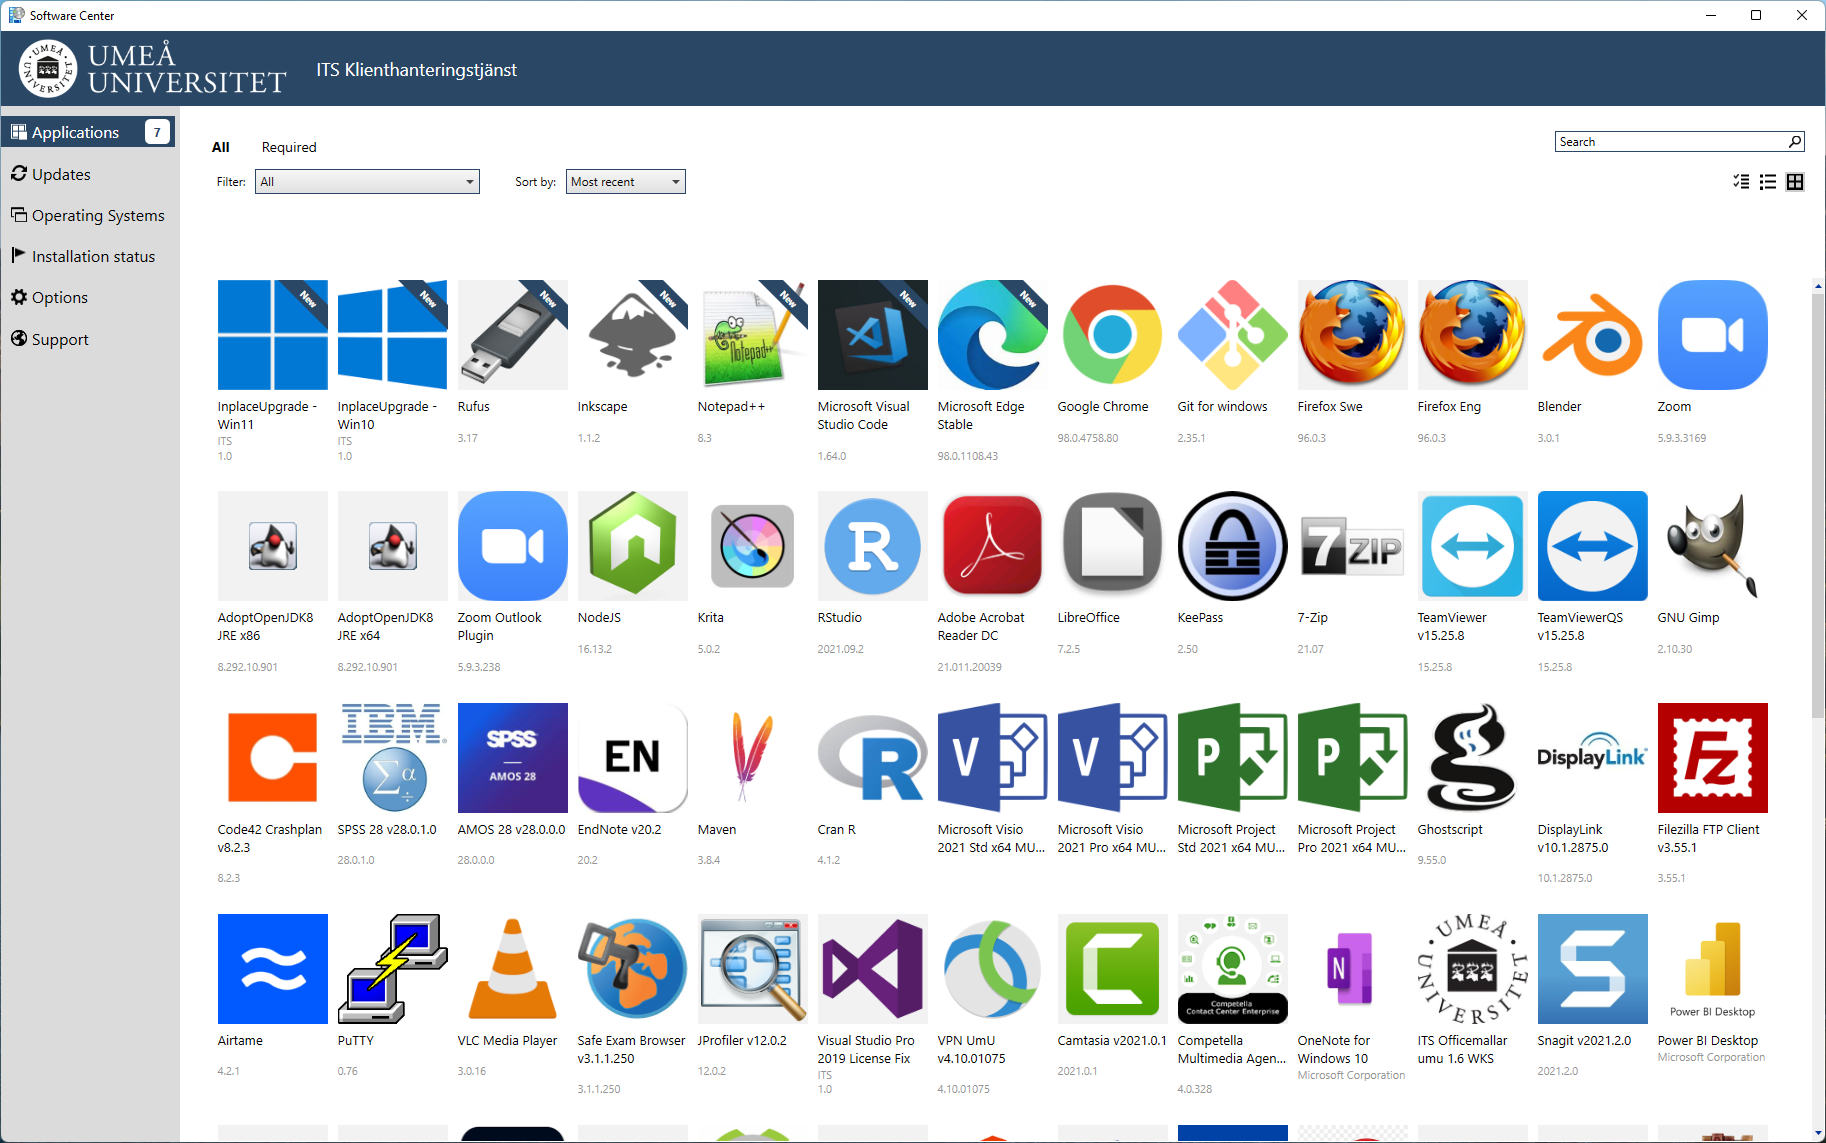Image resolution: width=1826 pixels, height=1143 pixels.
Task: Open Firefox Eng application
Action: (1472, 335)
